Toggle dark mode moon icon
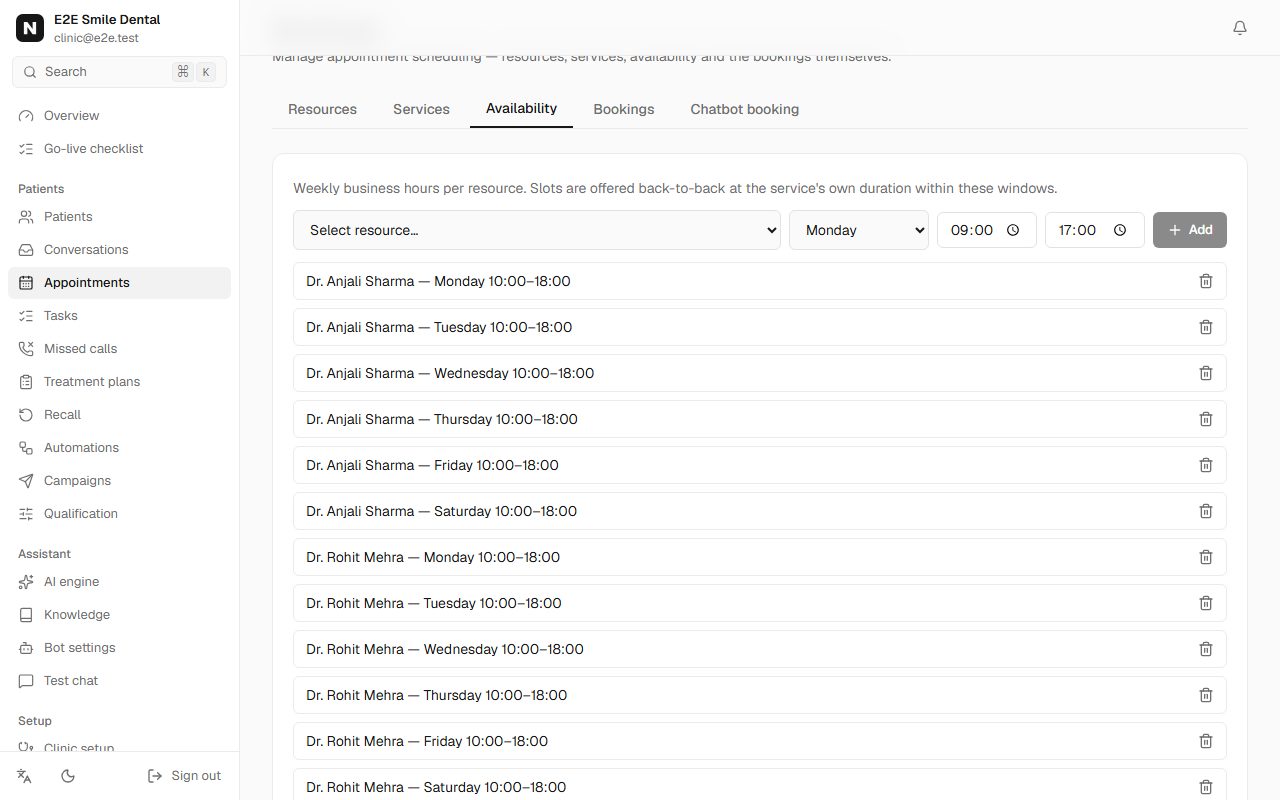The image size is (1280, 800). (x=68, y=776)
